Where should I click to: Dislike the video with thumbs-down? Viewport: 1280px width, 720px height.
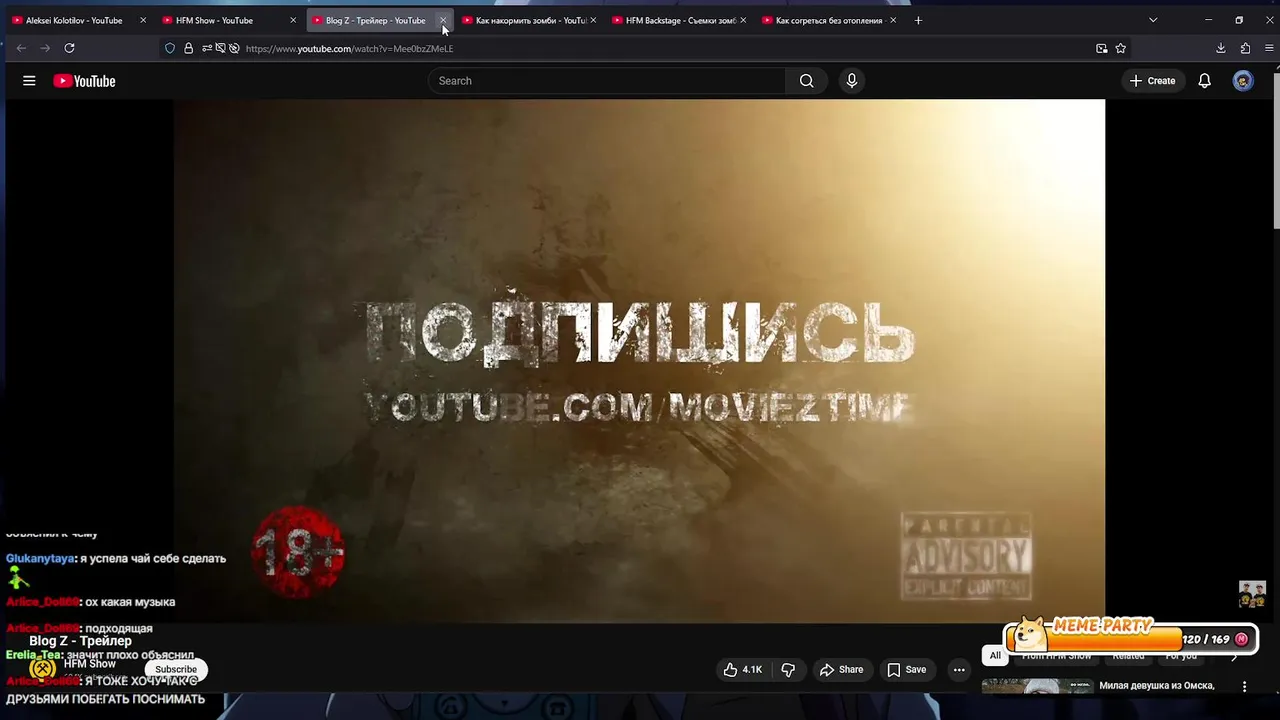click(x=788, y=670)
